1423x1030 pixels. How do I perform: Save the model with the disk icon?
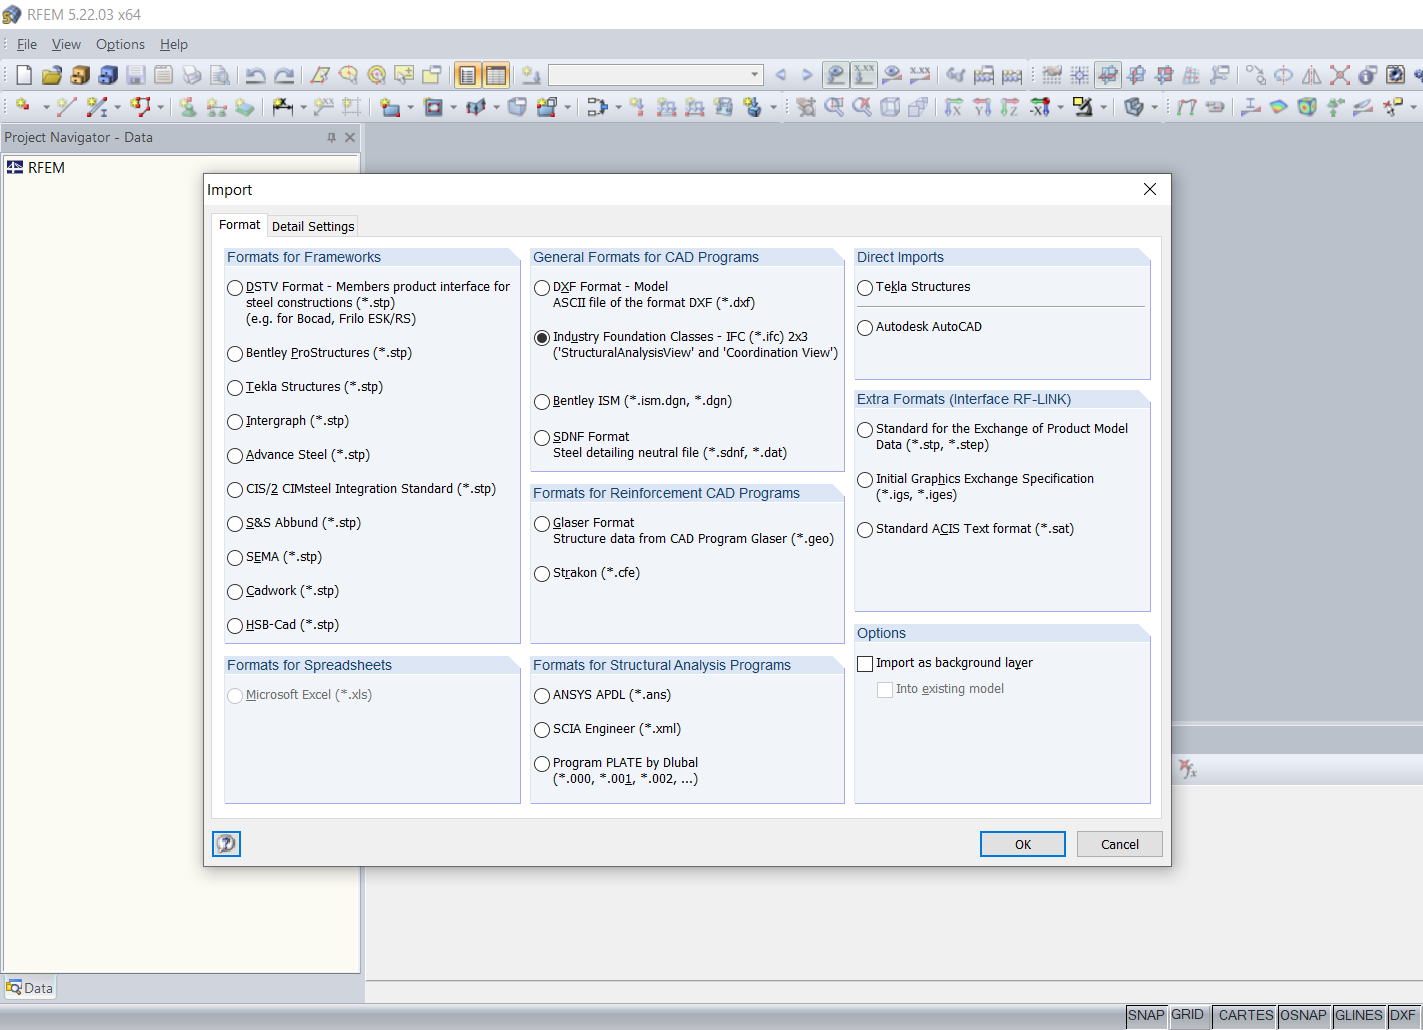coord(135,74)
